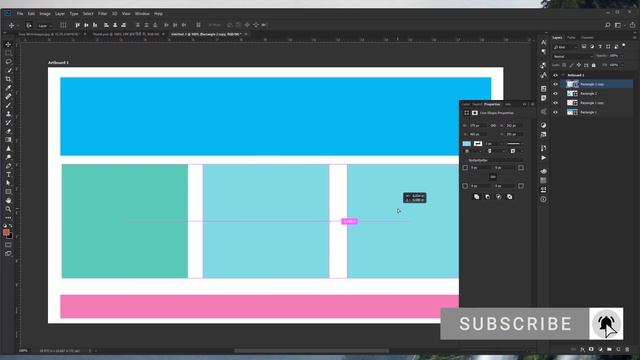Image resolution: width=640 pixels, height=360 pixels.
Task: Click the Combine Shapes pathfinder icon
Action: pos(476,197)
